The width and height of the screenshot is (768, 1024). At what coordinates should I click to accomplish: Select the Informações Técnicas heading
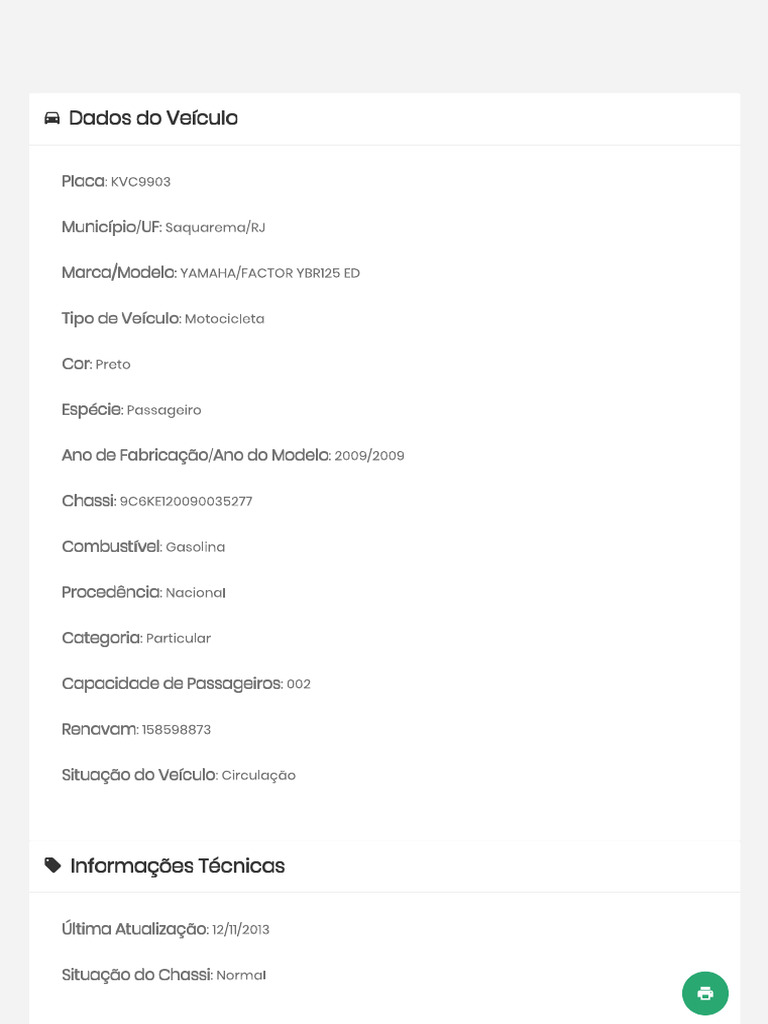click(x=177, y=866)
